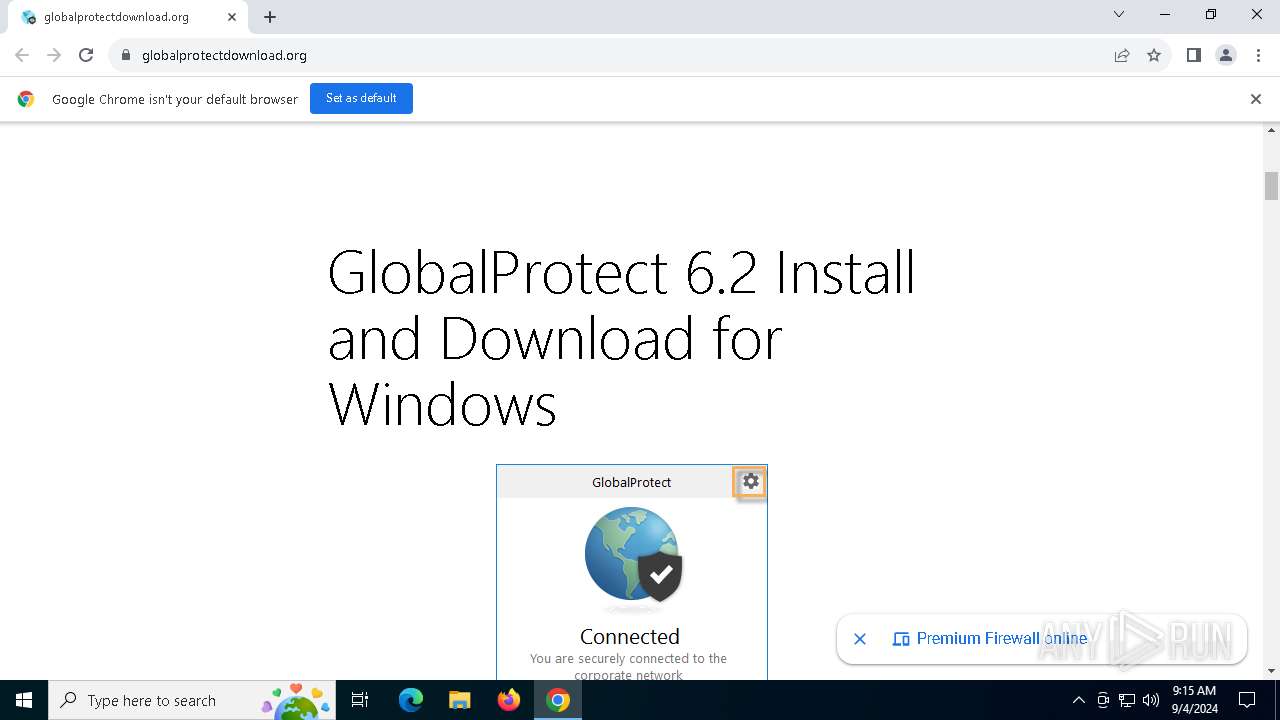Close the Premium Firewall popup

860,638
